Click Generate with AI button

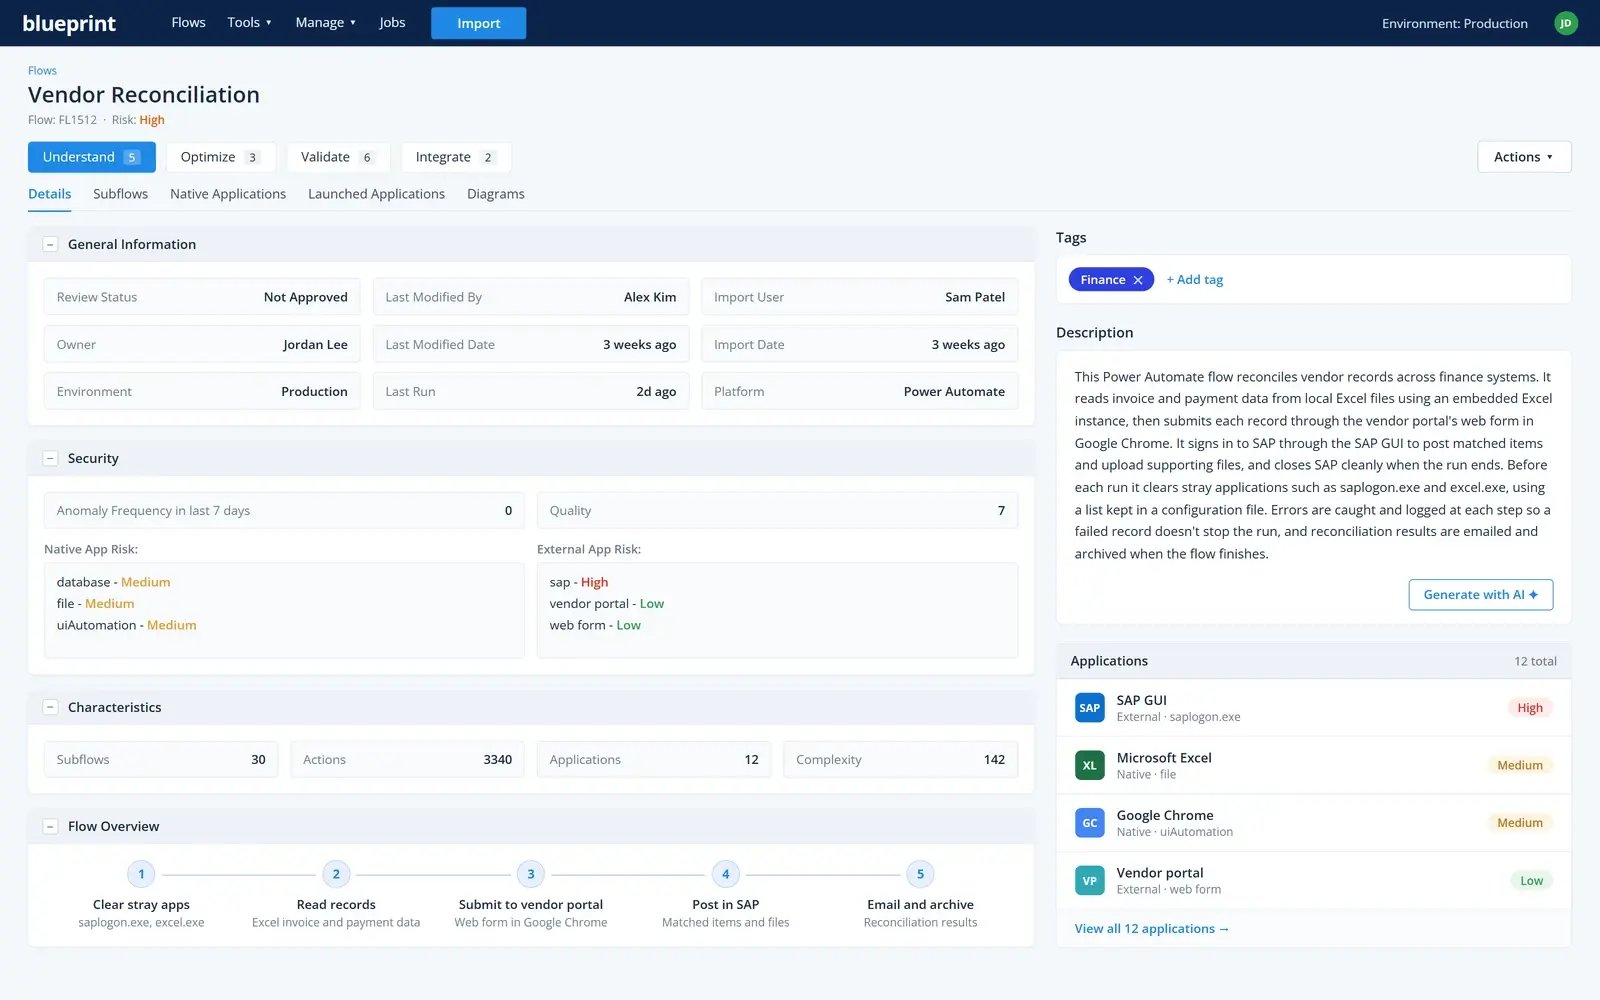coord(1481,595)
